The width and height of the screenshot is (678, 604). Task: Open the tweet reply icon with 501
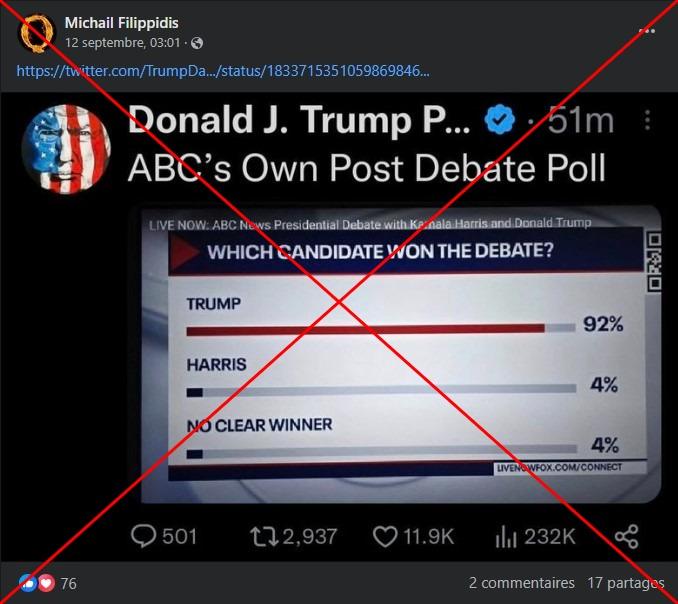pyautogui.click(x=144, y=536)
